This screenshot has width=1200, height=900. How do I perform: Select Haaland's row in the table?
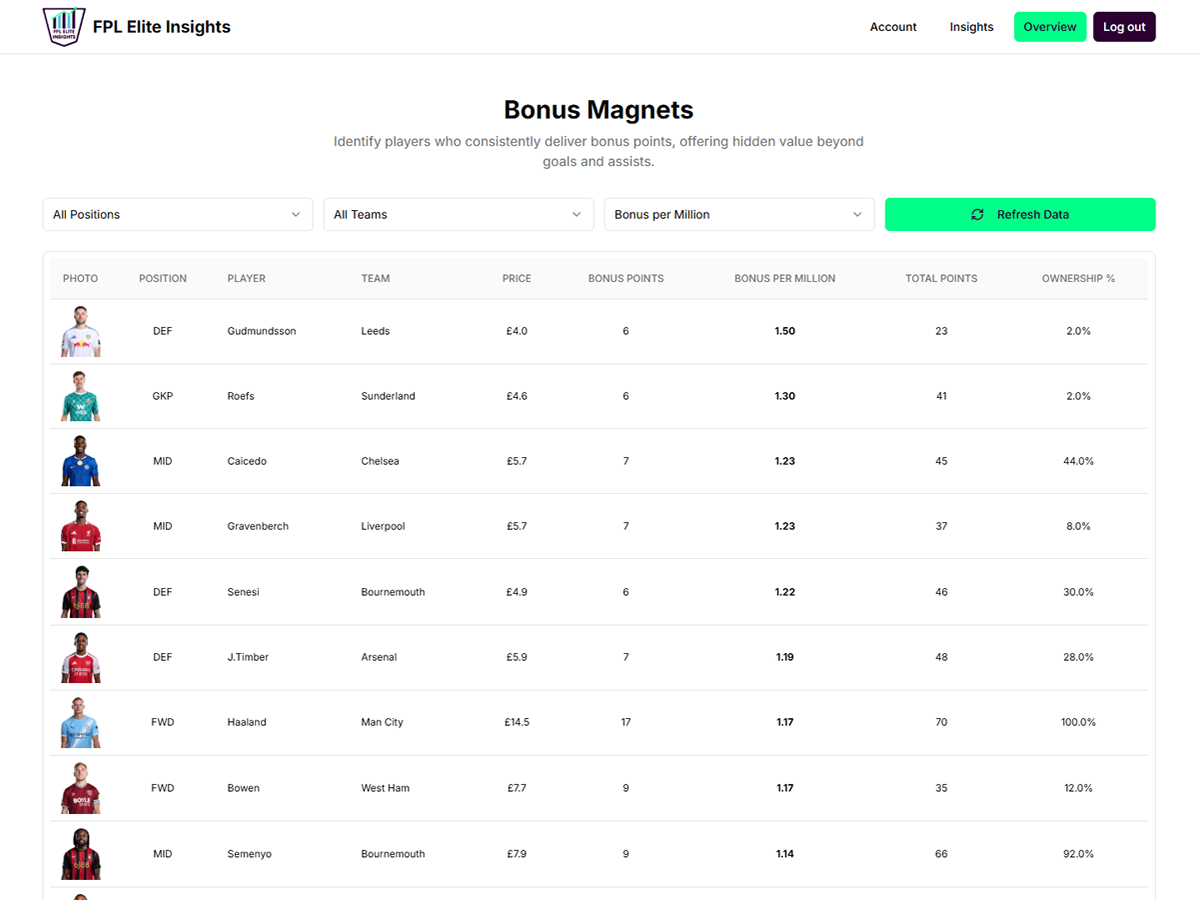(600, 721)
